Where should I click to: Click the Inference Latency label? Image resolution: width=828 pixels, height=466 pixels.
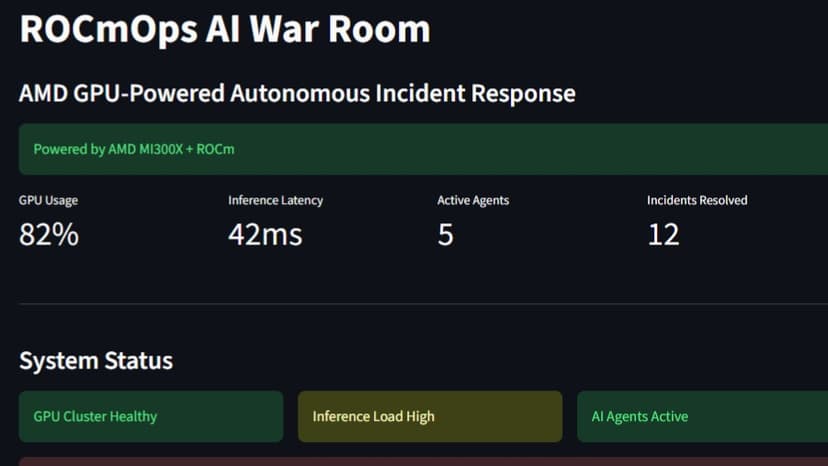276,200
